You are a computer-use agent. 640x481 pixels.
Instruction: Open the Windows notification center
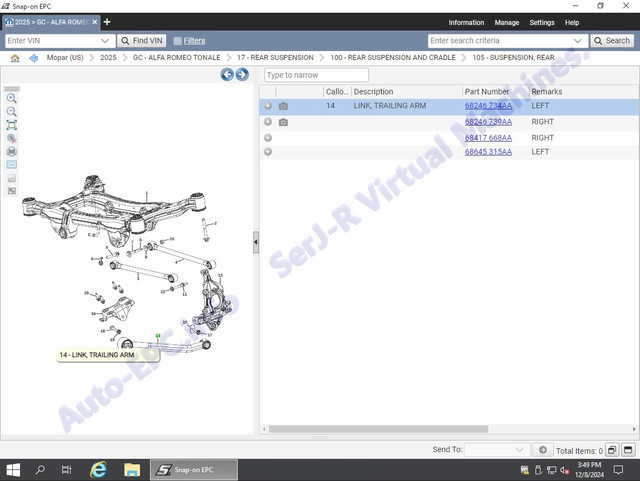click(618, 470)
